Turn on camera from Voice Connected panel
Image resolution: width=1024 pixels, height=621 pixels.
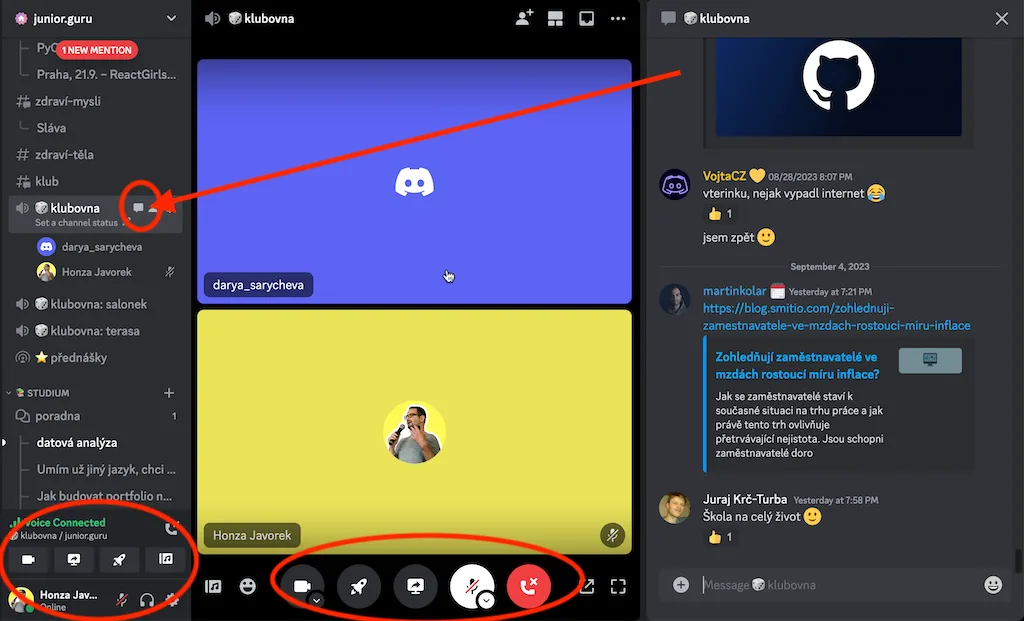coord(28,560)
